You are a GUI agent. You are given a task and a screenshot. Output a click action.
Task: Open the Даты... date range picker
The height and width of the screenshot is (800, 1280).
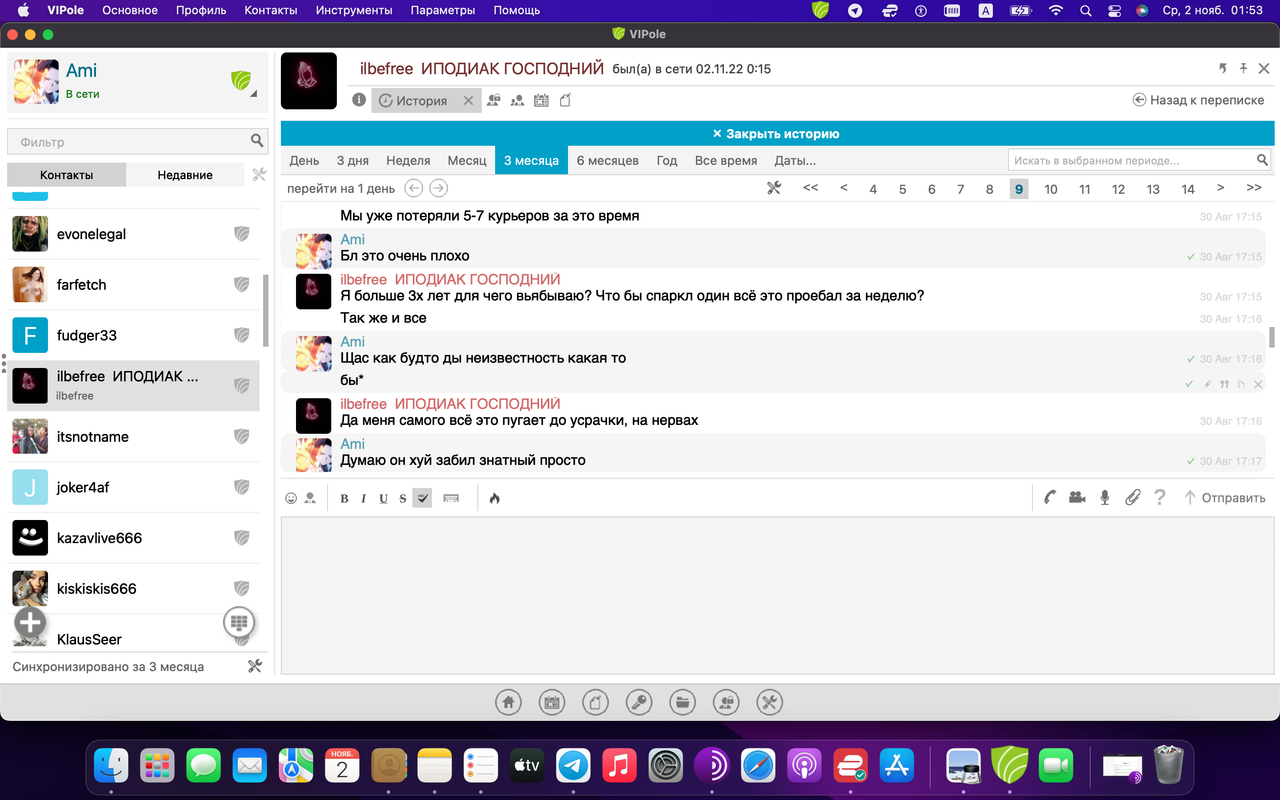pyautogui.click(x=795, y=160)
